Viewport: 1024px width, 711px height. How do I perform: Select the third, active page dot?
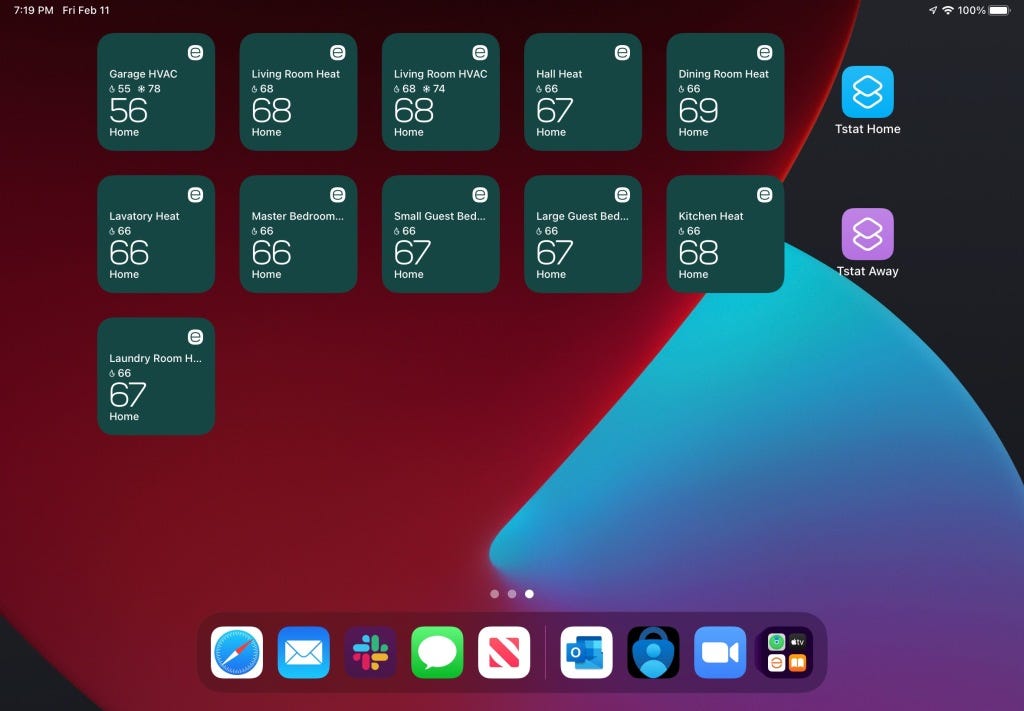530,593
